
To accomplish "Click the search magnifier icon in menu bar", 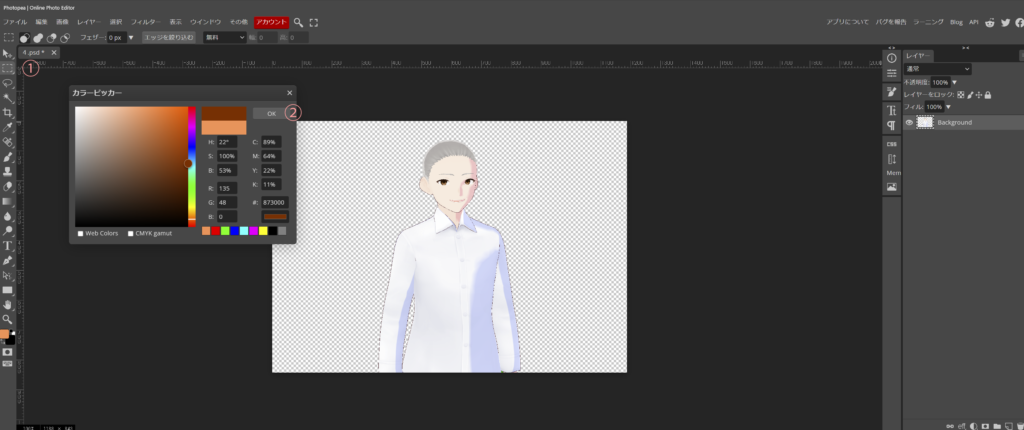I will click(298, 21).
